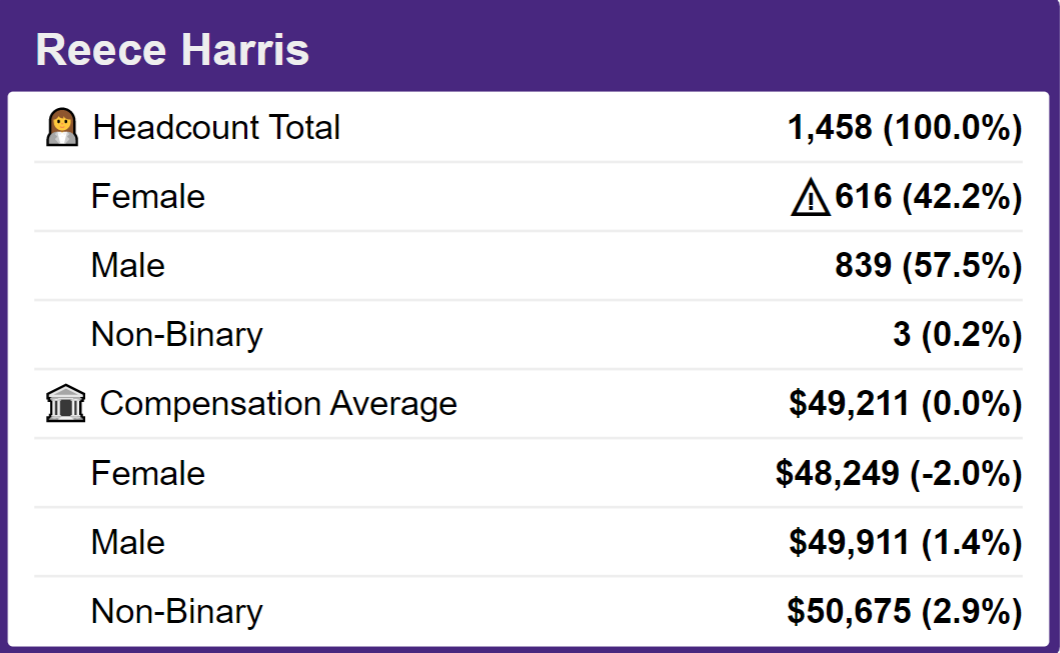Viewport: 1060px width, 653px height.
Task: Click the $49,911 (1.4%) male compensation
Action: [x=905, y=542]
